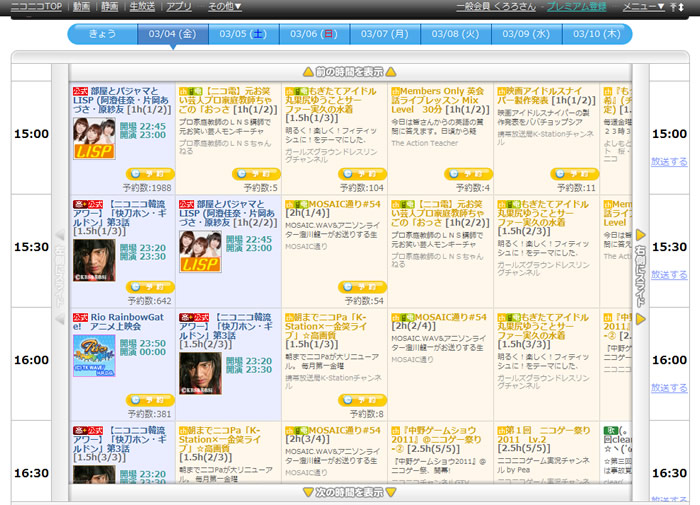
Task: Click The Action Teacher channel name
Action: pyautogui.click(x=425, y=143)
